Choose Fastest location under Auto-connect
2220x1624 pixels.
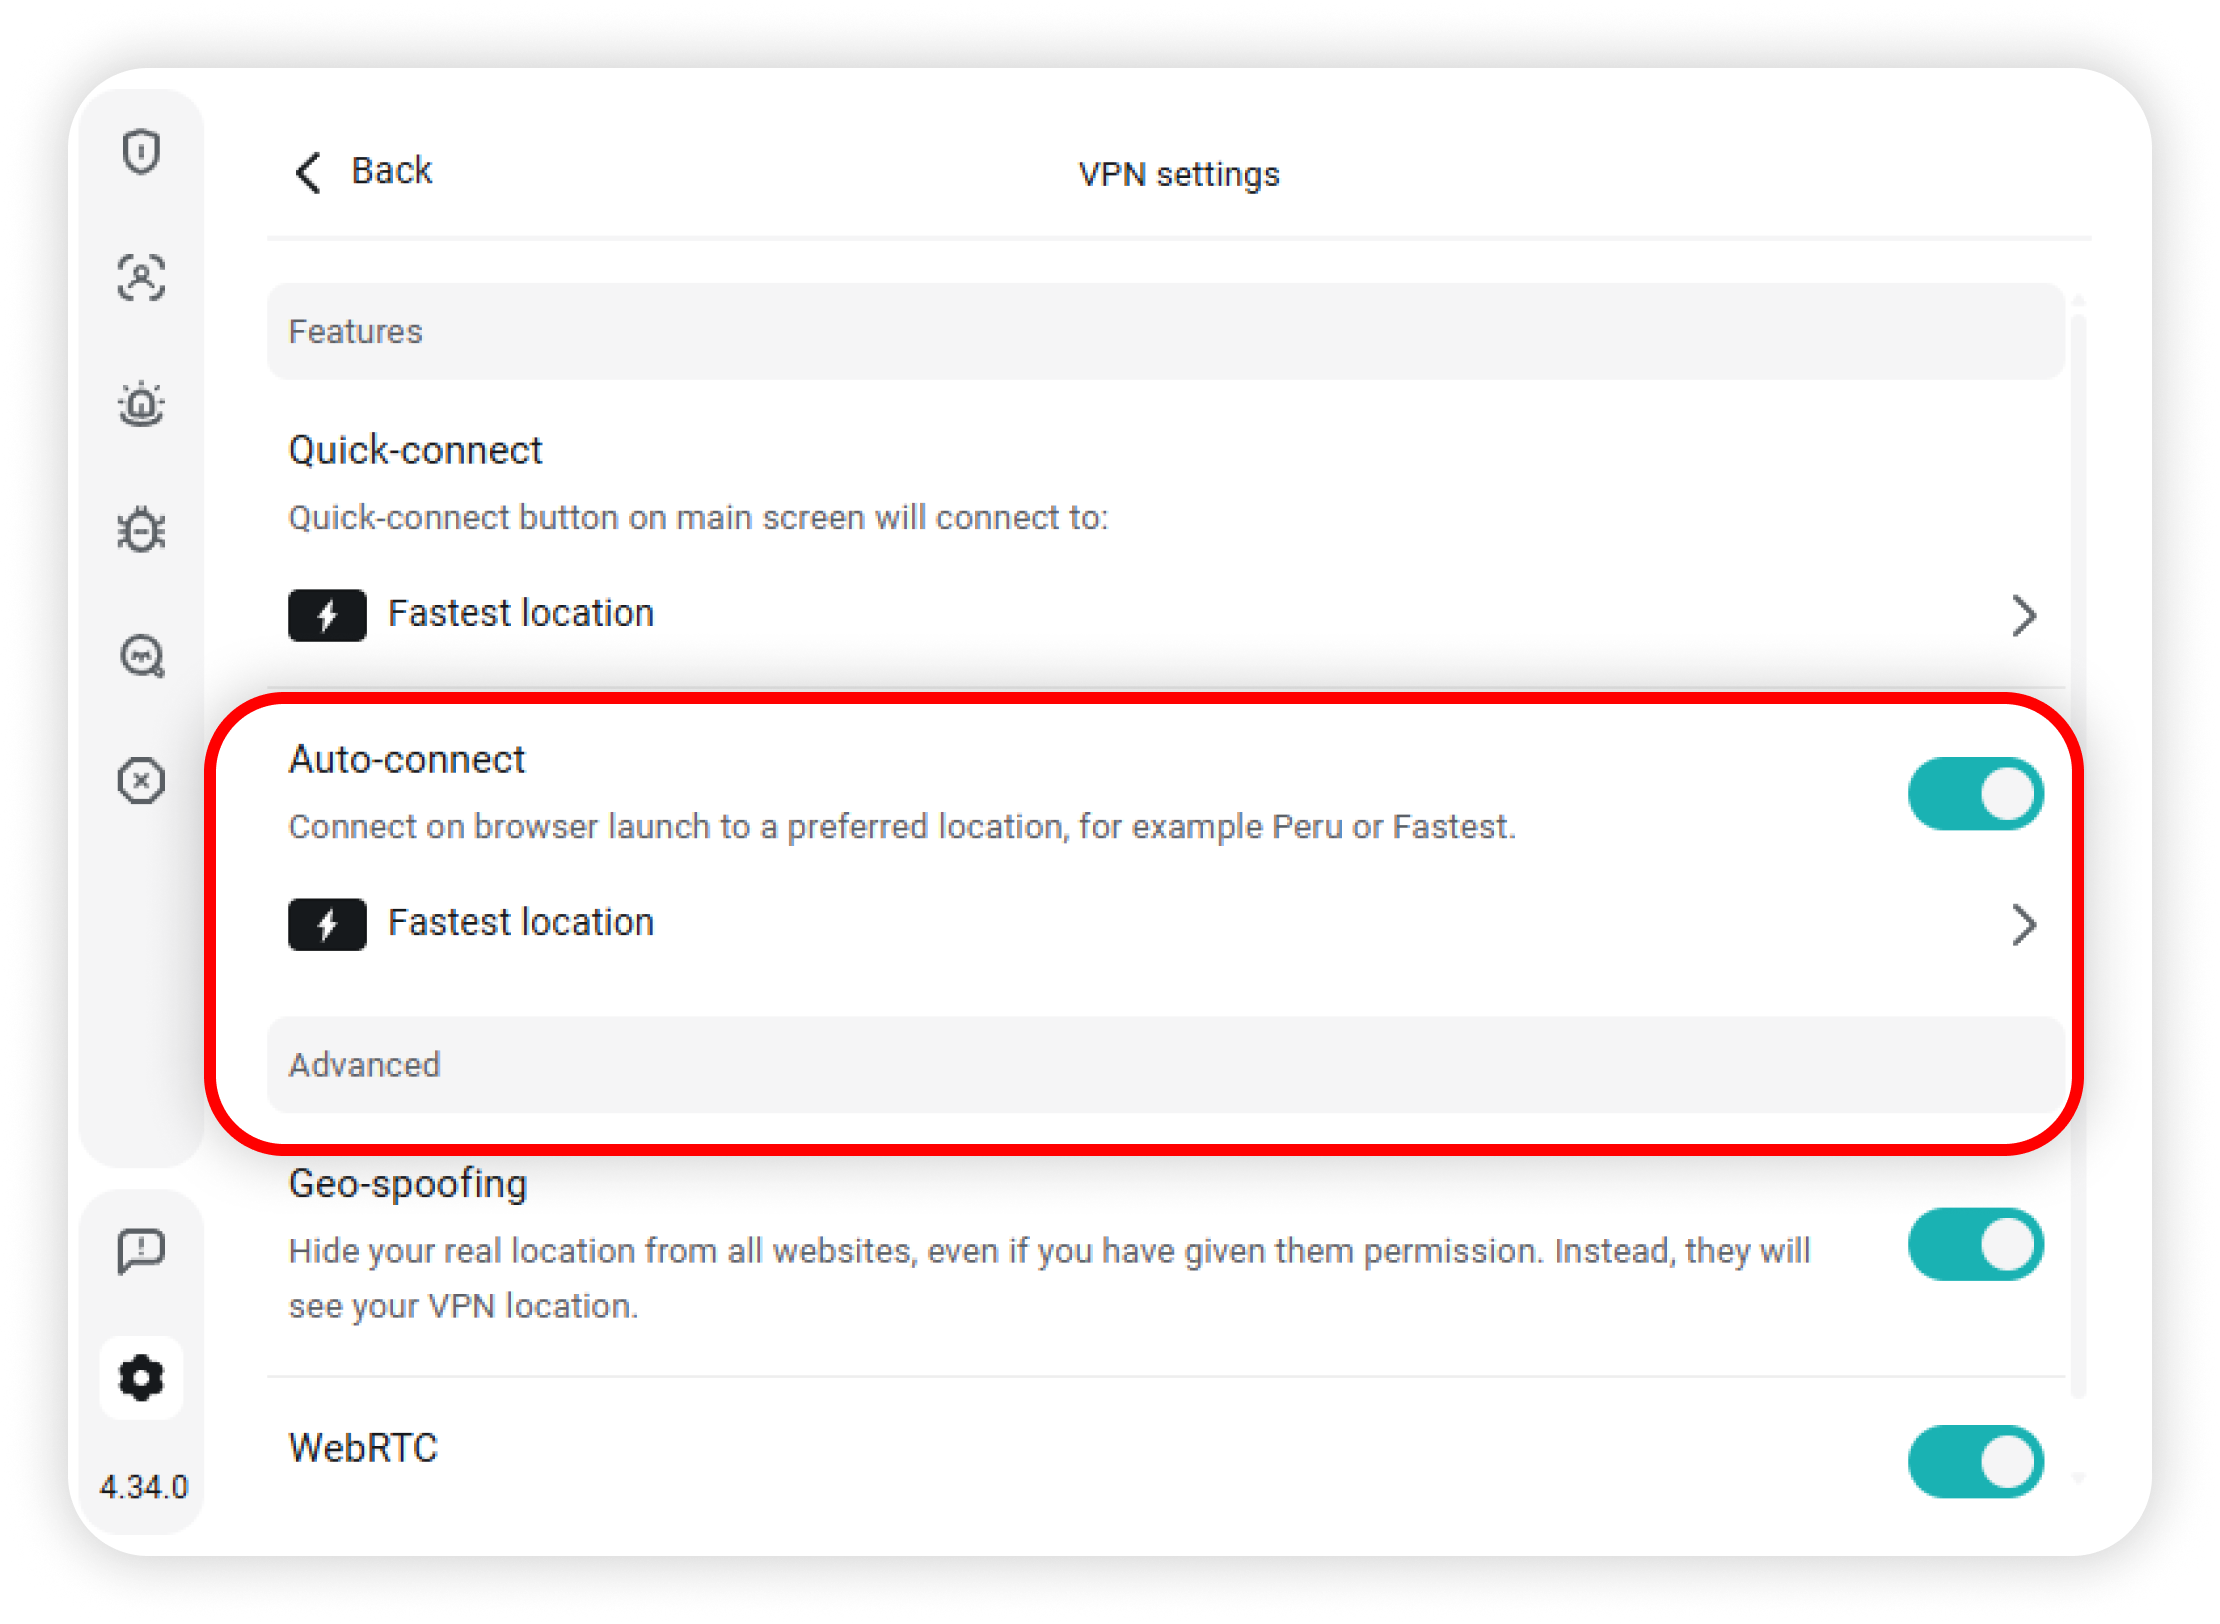coord(520,923)
